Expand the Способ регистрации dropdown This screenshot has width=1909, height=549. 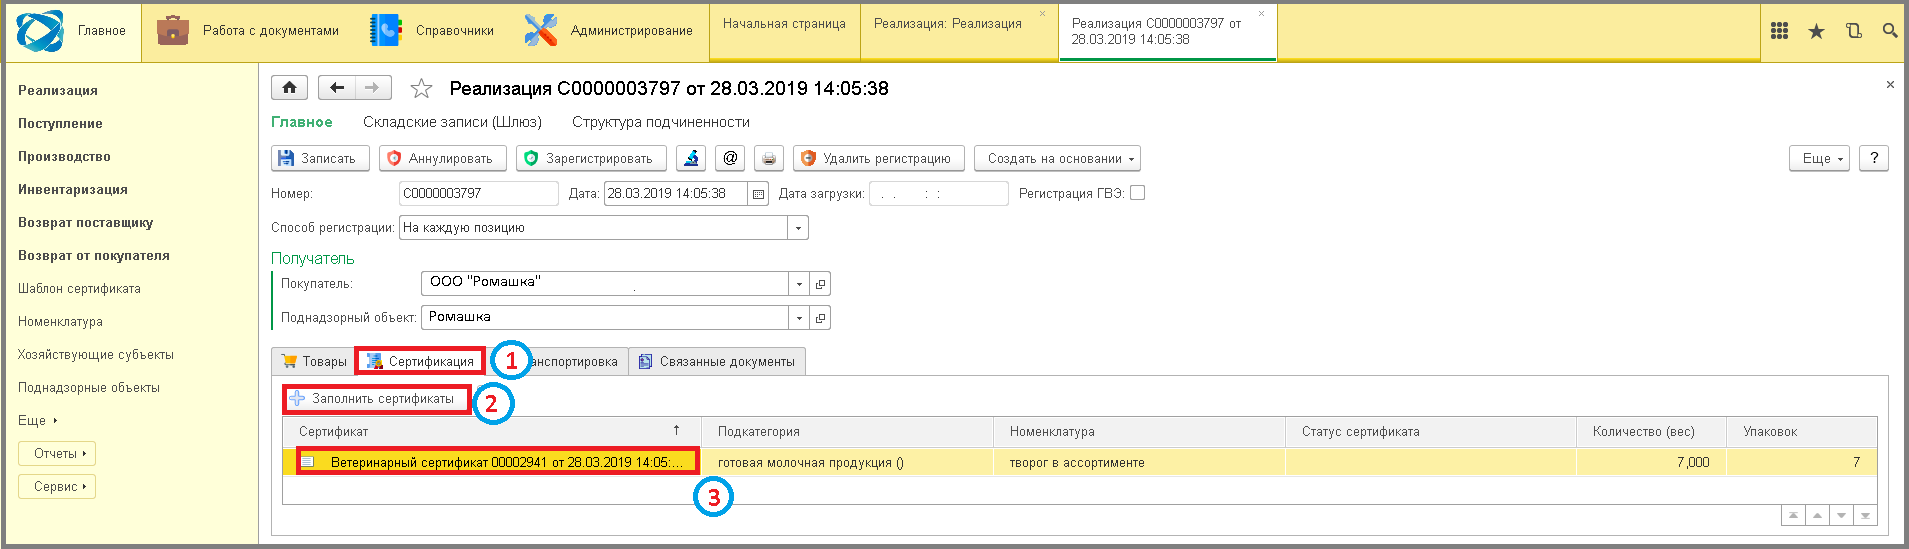798,228
